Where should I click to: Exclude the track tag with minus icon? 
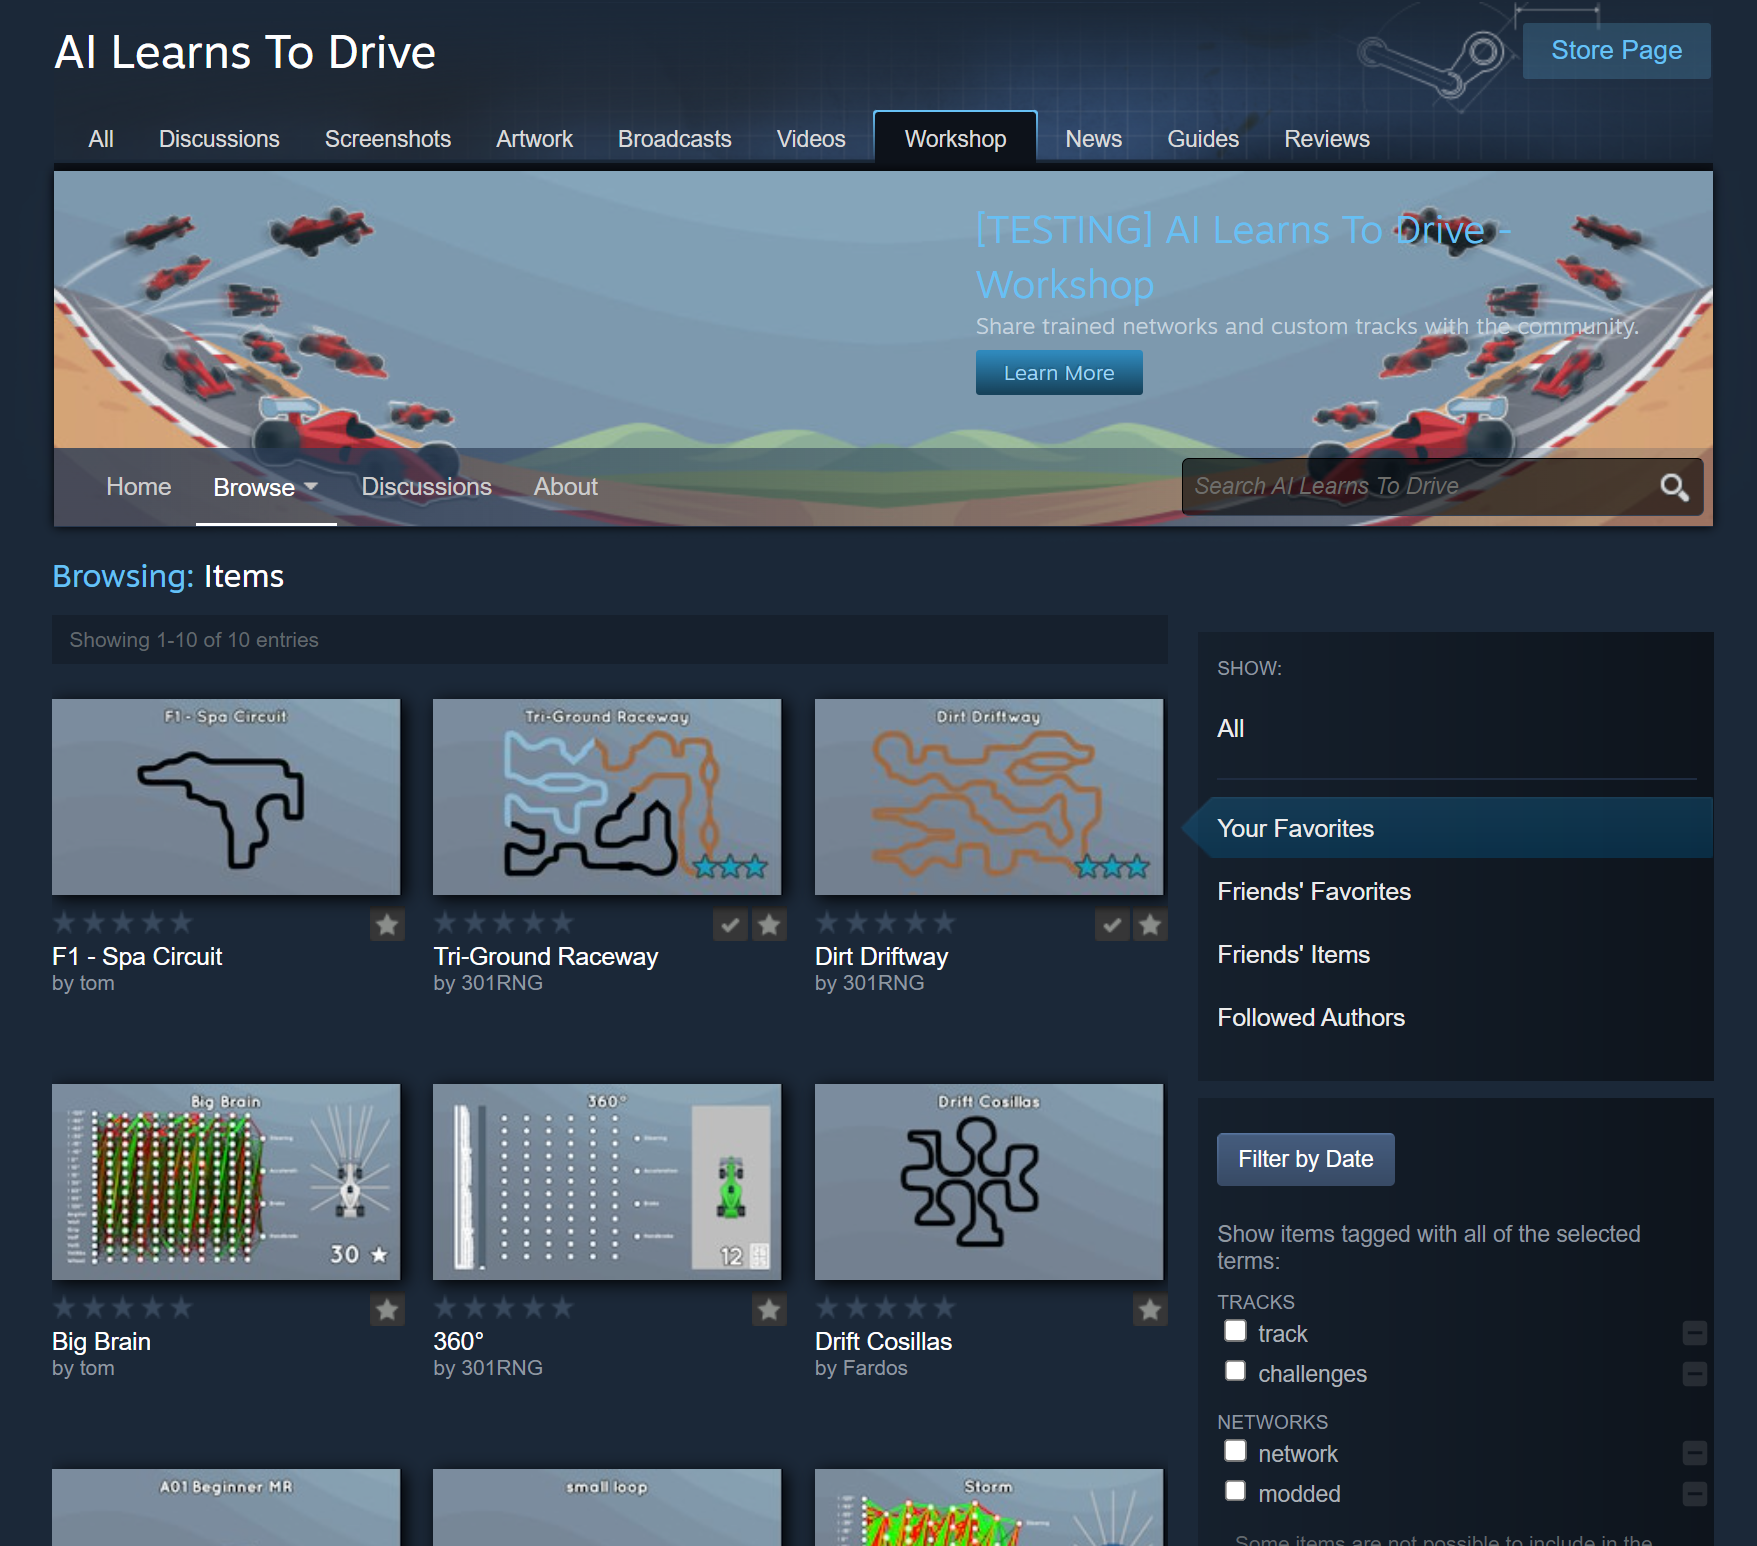pyautogui.click(x=1694, y=1333)
